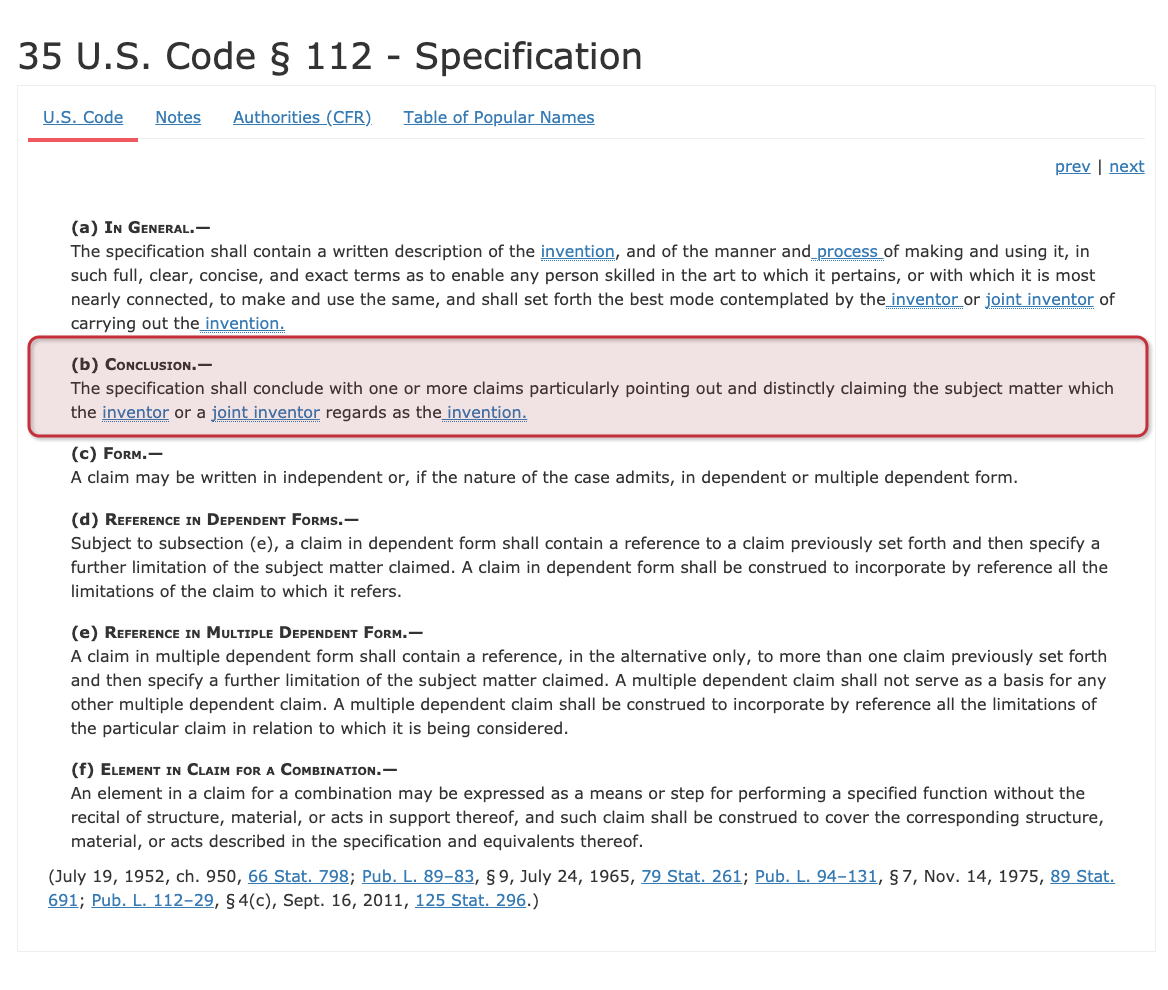
Task: Follow the 89 Stat. 691 citation link
Action: tap(1082, 875)
